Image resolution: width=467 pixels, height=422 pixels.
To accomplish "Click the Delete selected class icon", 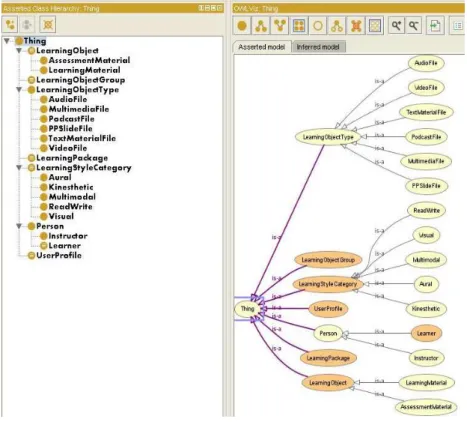I will [48, 25].
